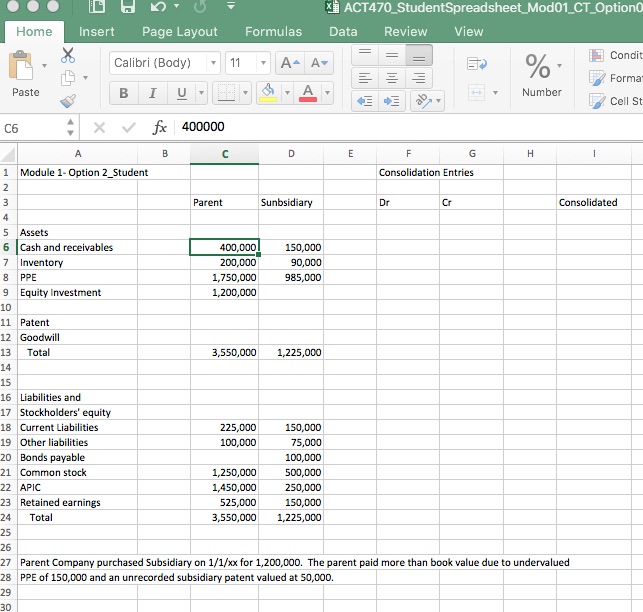Click the formula bar showing 400000
Image resolution: width=643 pixels, height=612 pixels.
point(408,127)
